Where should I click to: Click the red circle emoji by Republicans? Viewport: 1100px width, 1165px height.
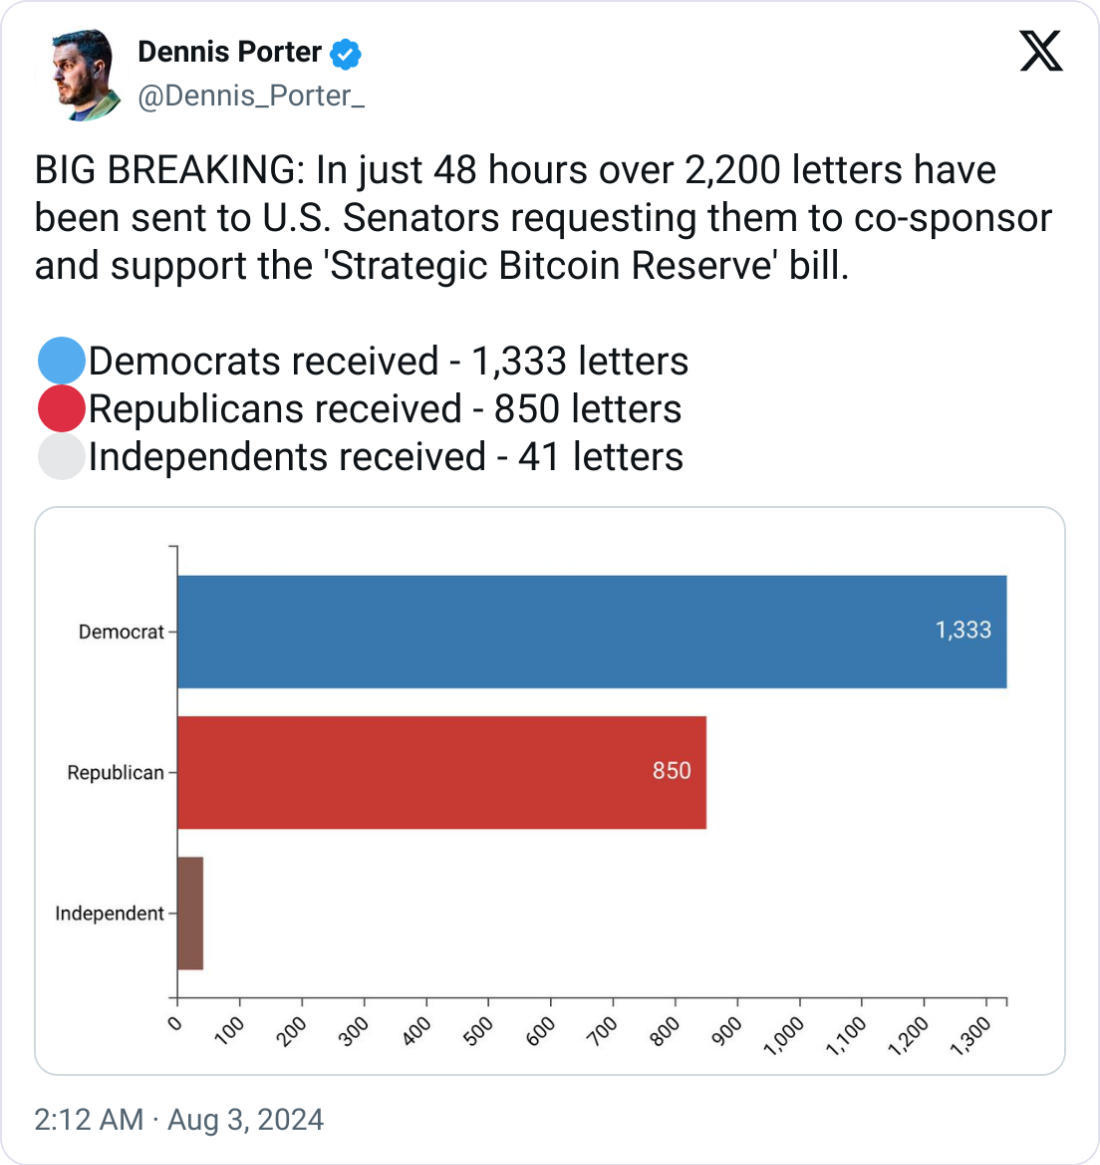(61, 408)
